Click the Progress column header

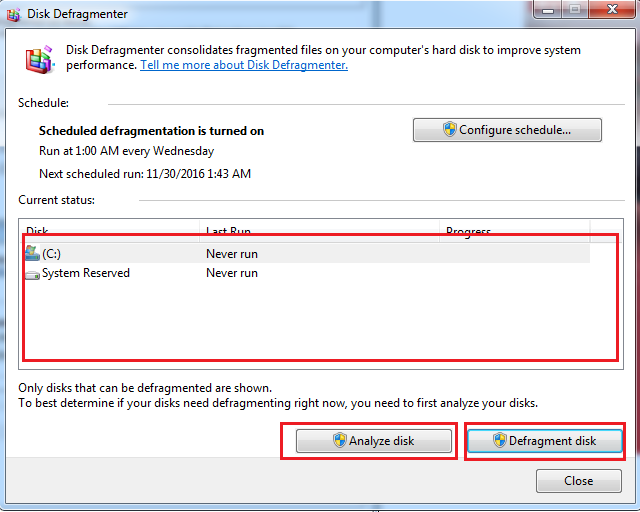coord(512,231)
